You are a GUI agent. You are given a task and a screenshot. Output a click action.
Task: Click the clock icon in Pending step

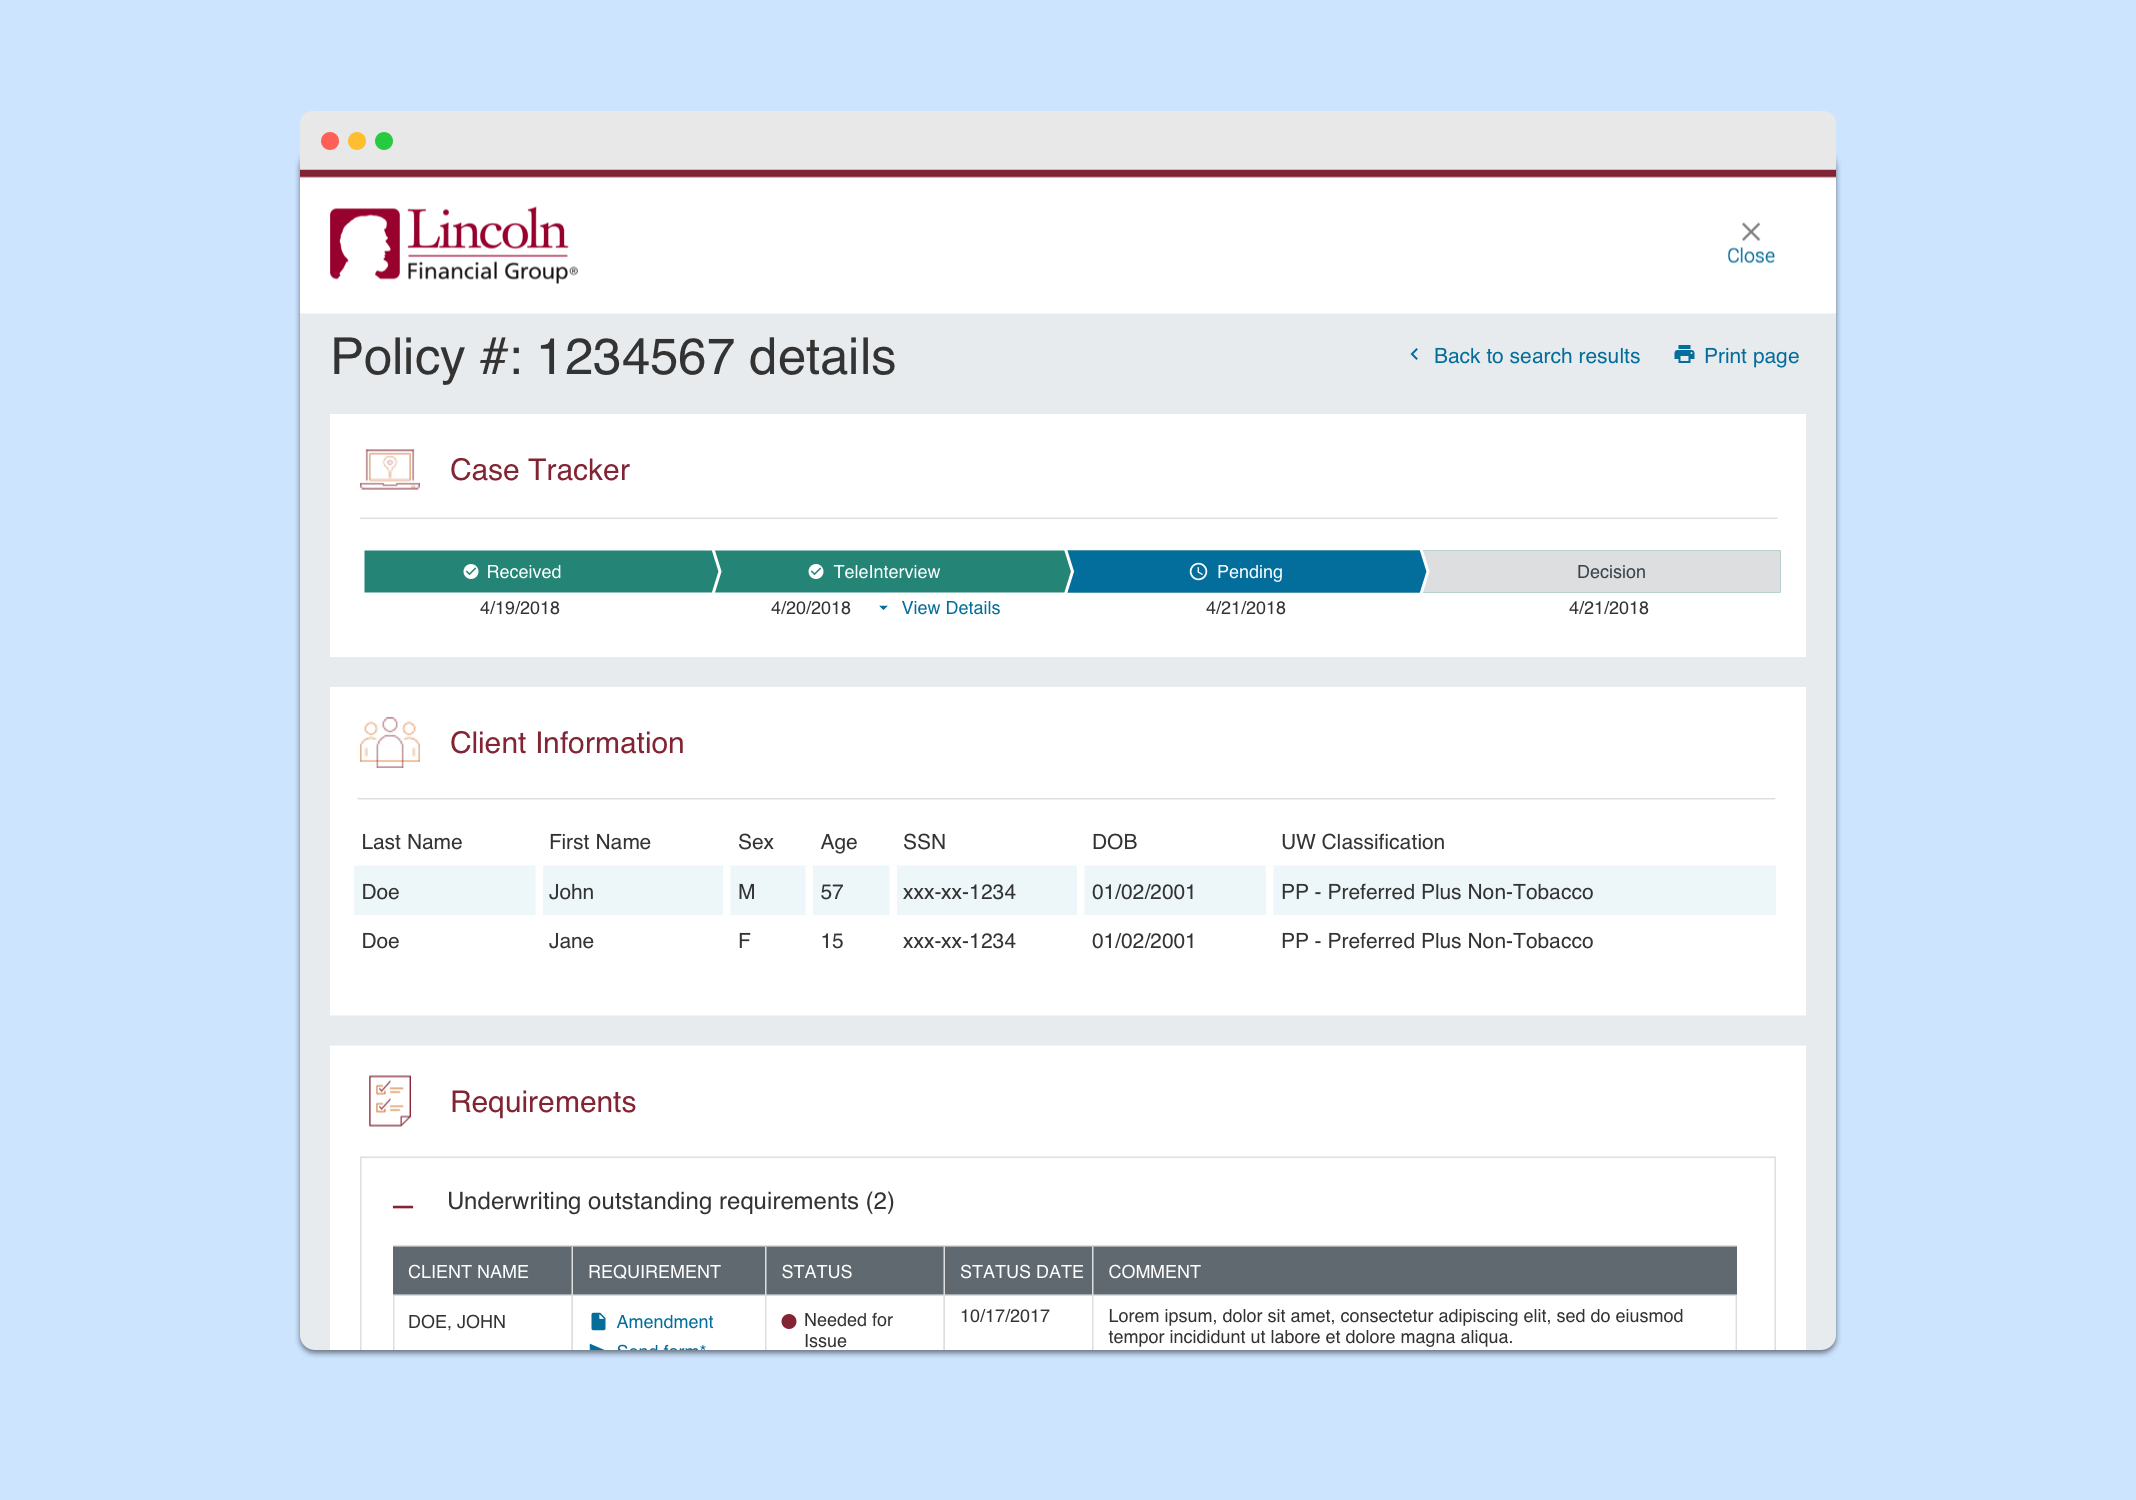(x=1197, y=572)
